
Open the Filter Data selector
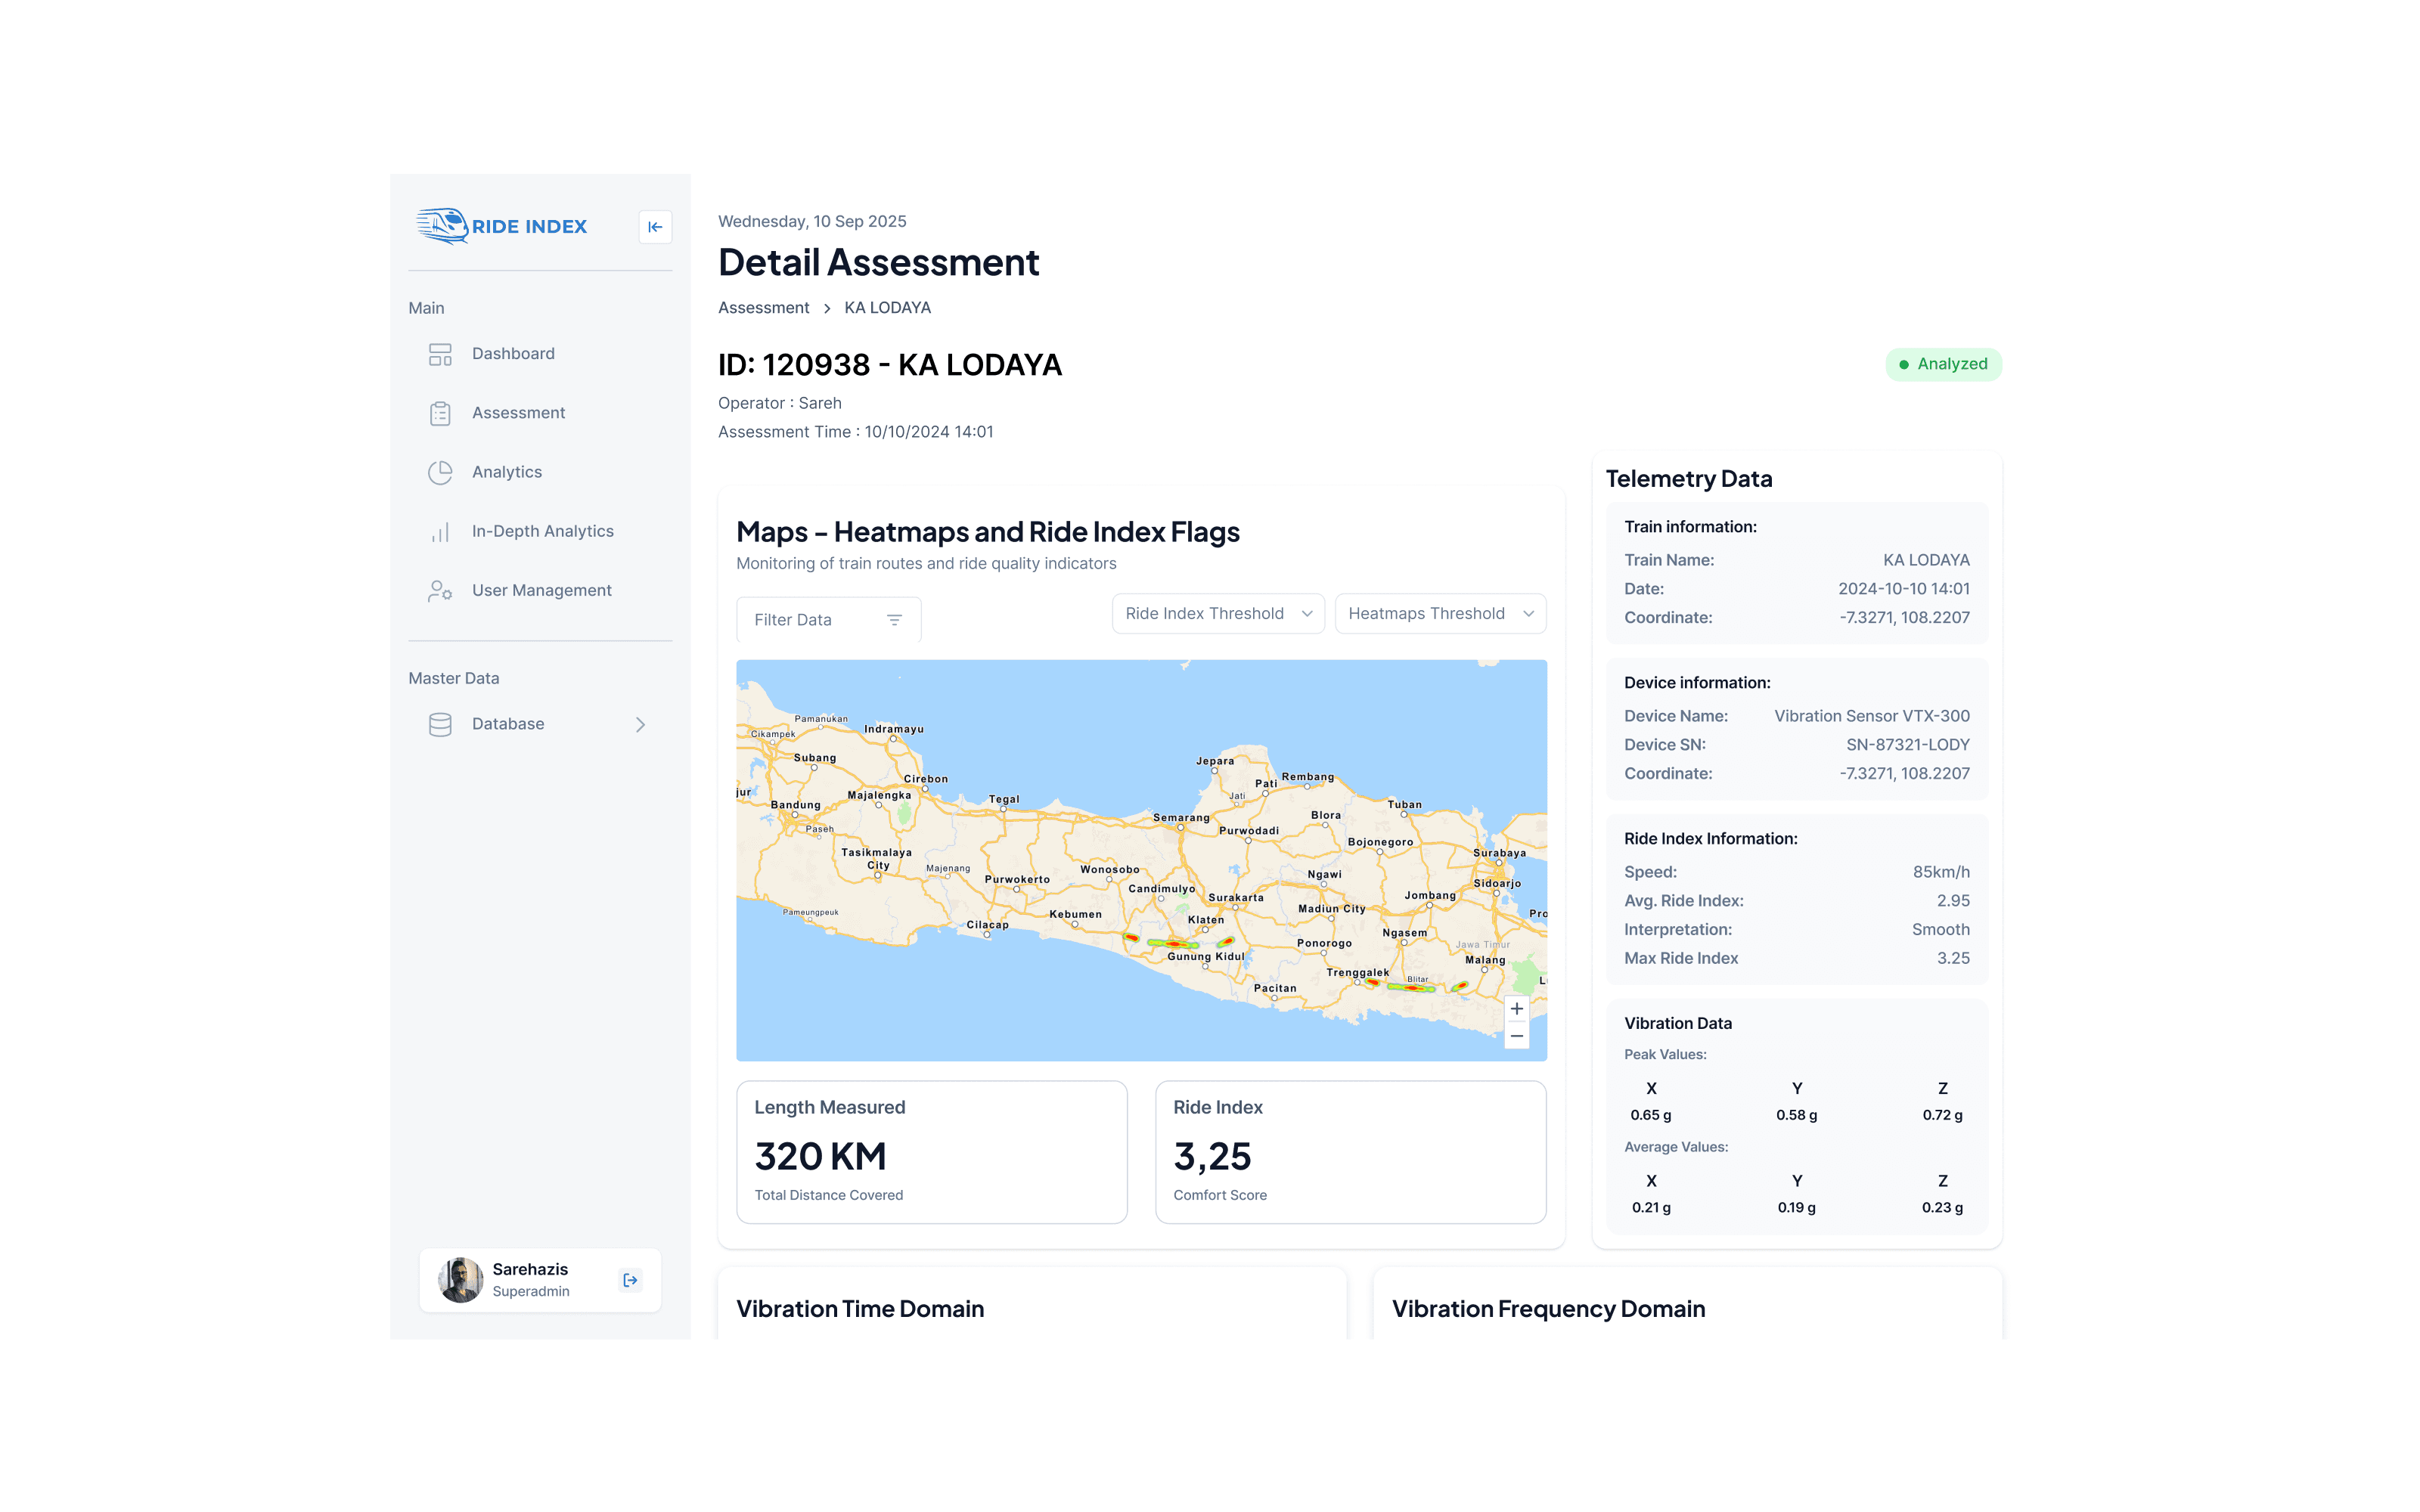tap(828, 620)
